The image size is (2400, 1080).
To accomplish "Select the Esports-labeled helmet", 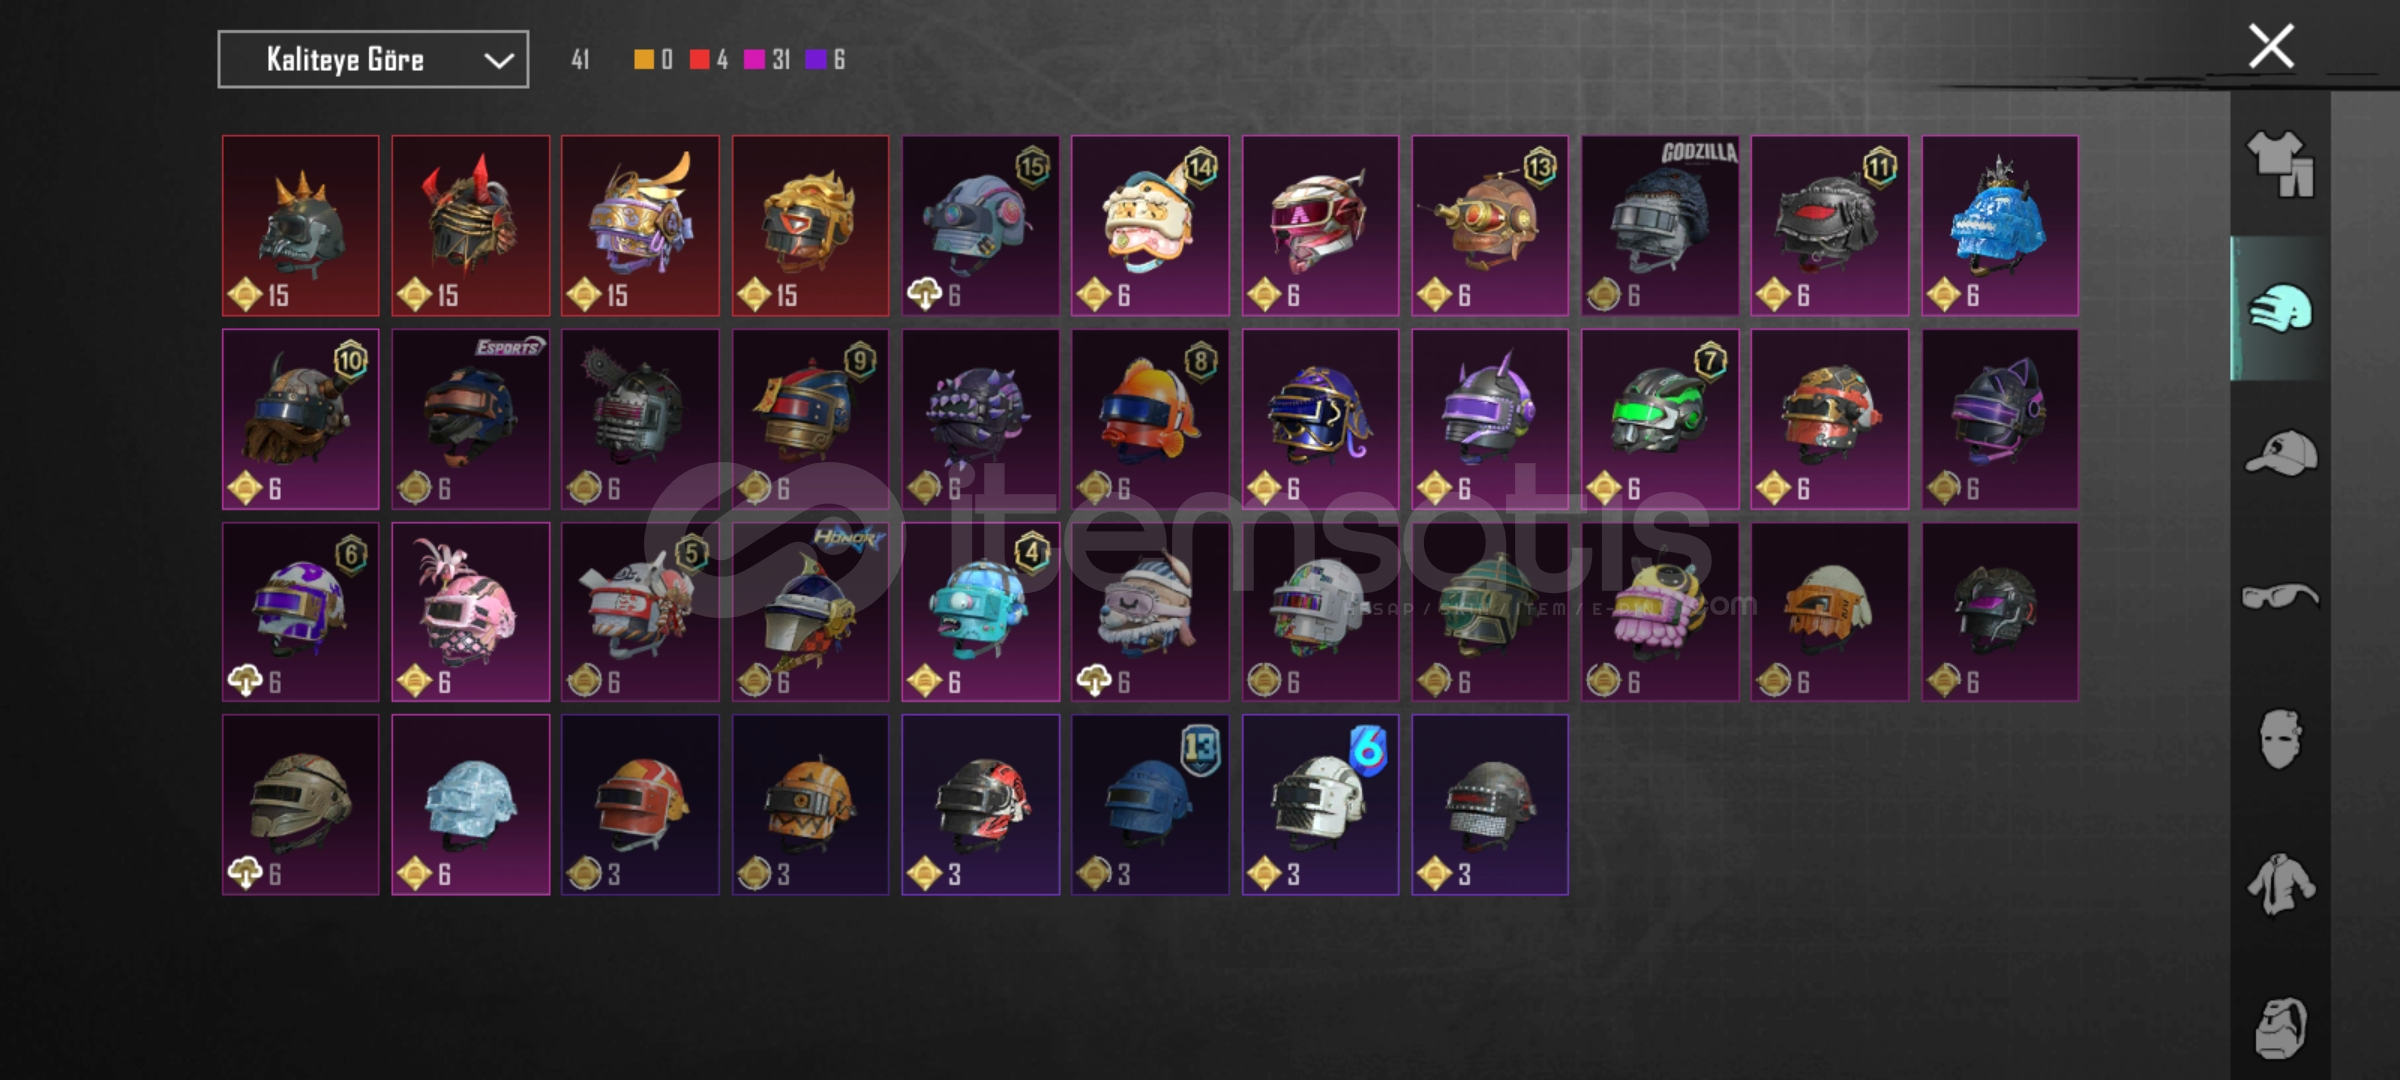I will [x=471, y=420].
